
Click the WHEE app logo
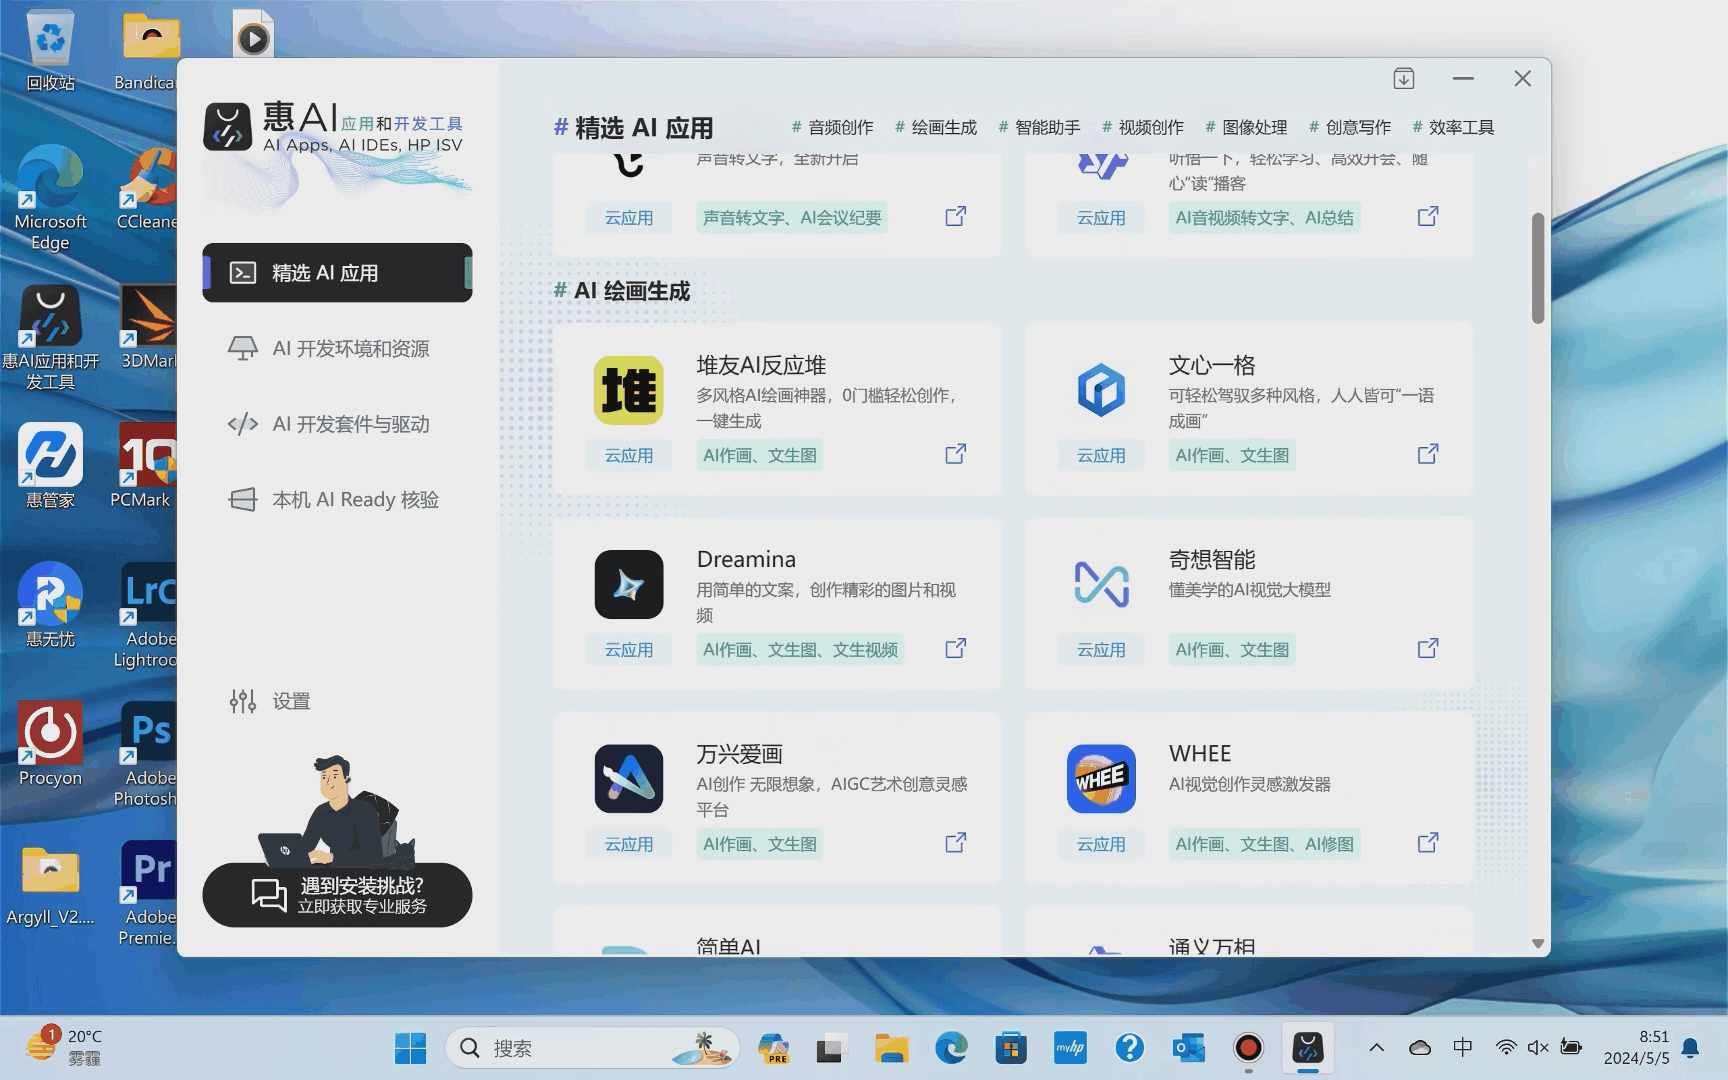(1101, 778)
